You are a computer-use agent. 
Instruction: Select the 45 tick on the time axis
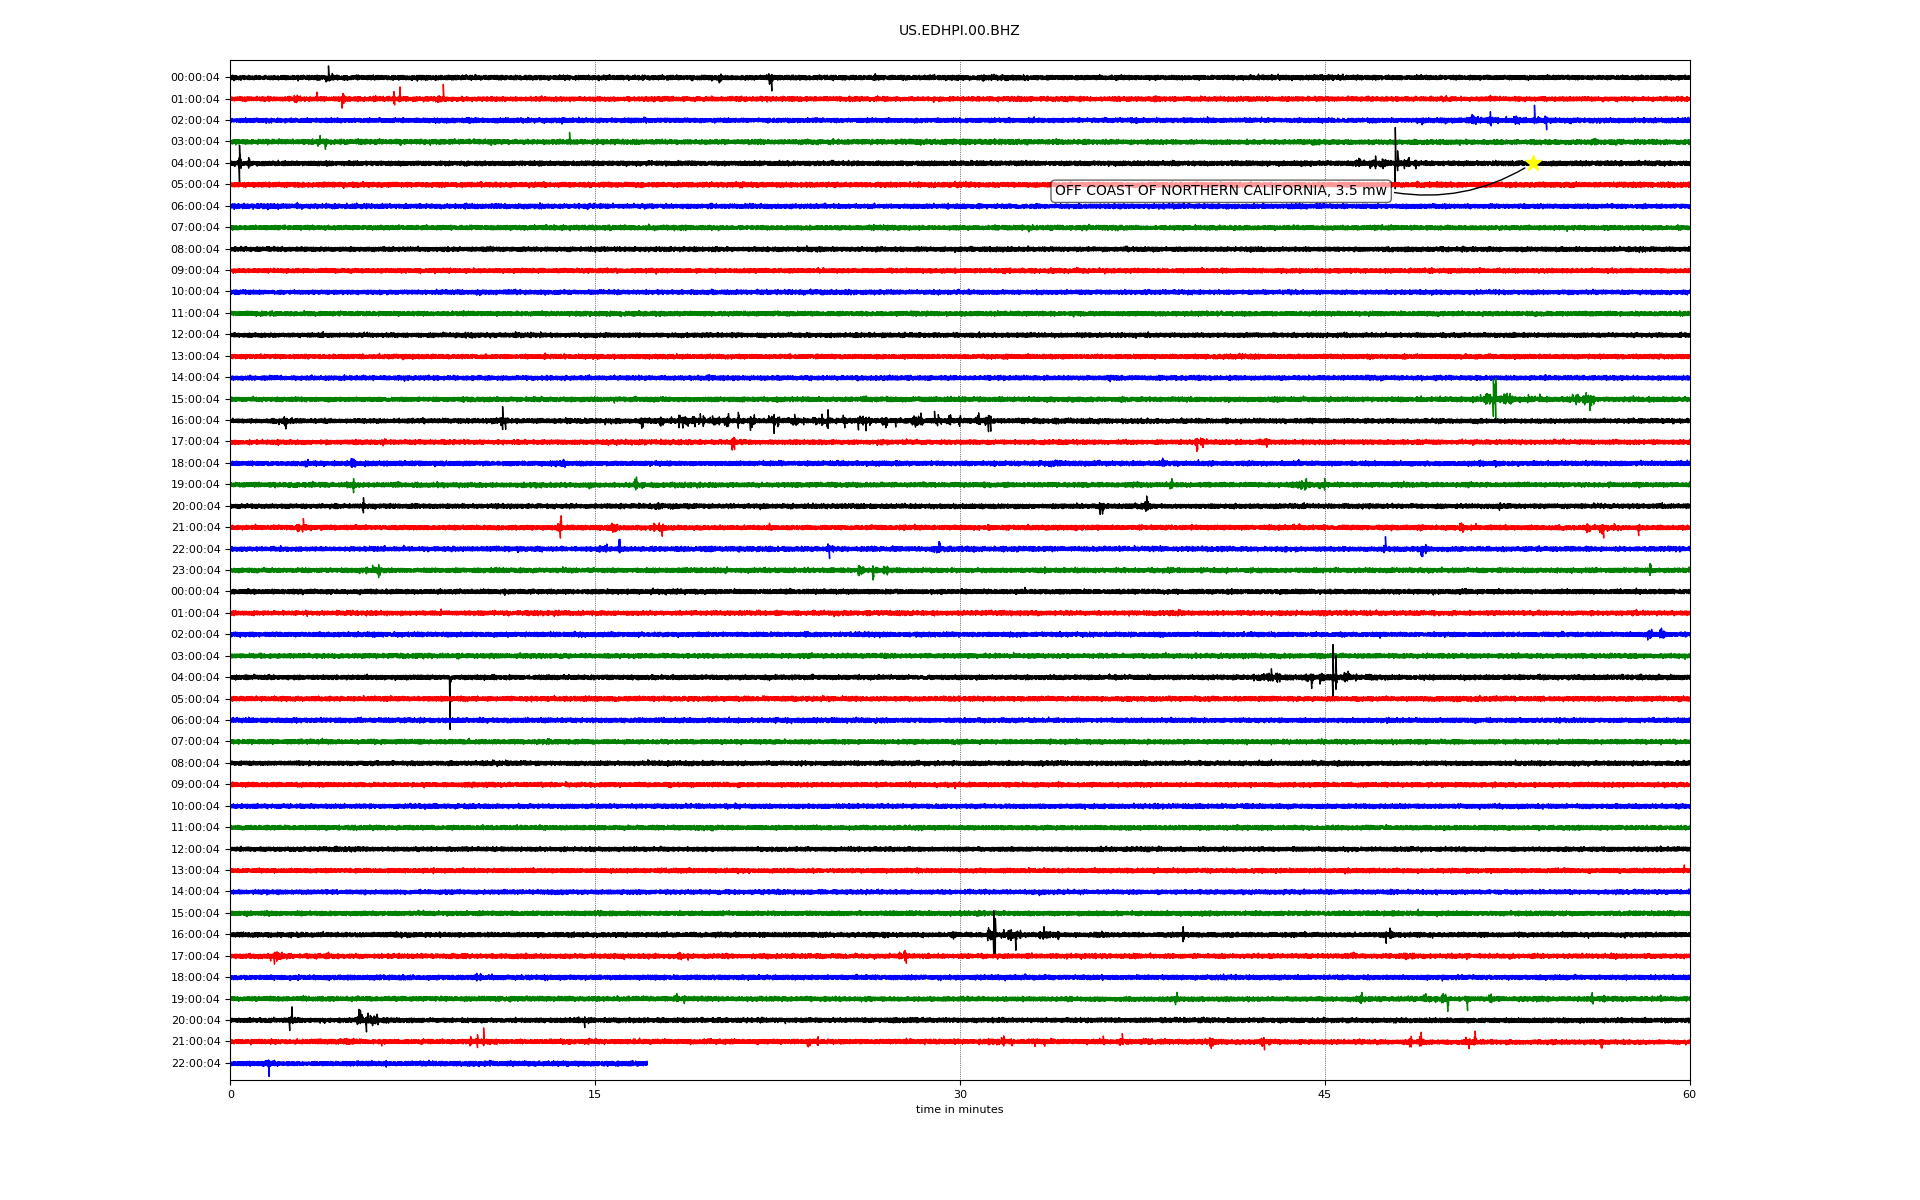[x=1325, y=1094]
